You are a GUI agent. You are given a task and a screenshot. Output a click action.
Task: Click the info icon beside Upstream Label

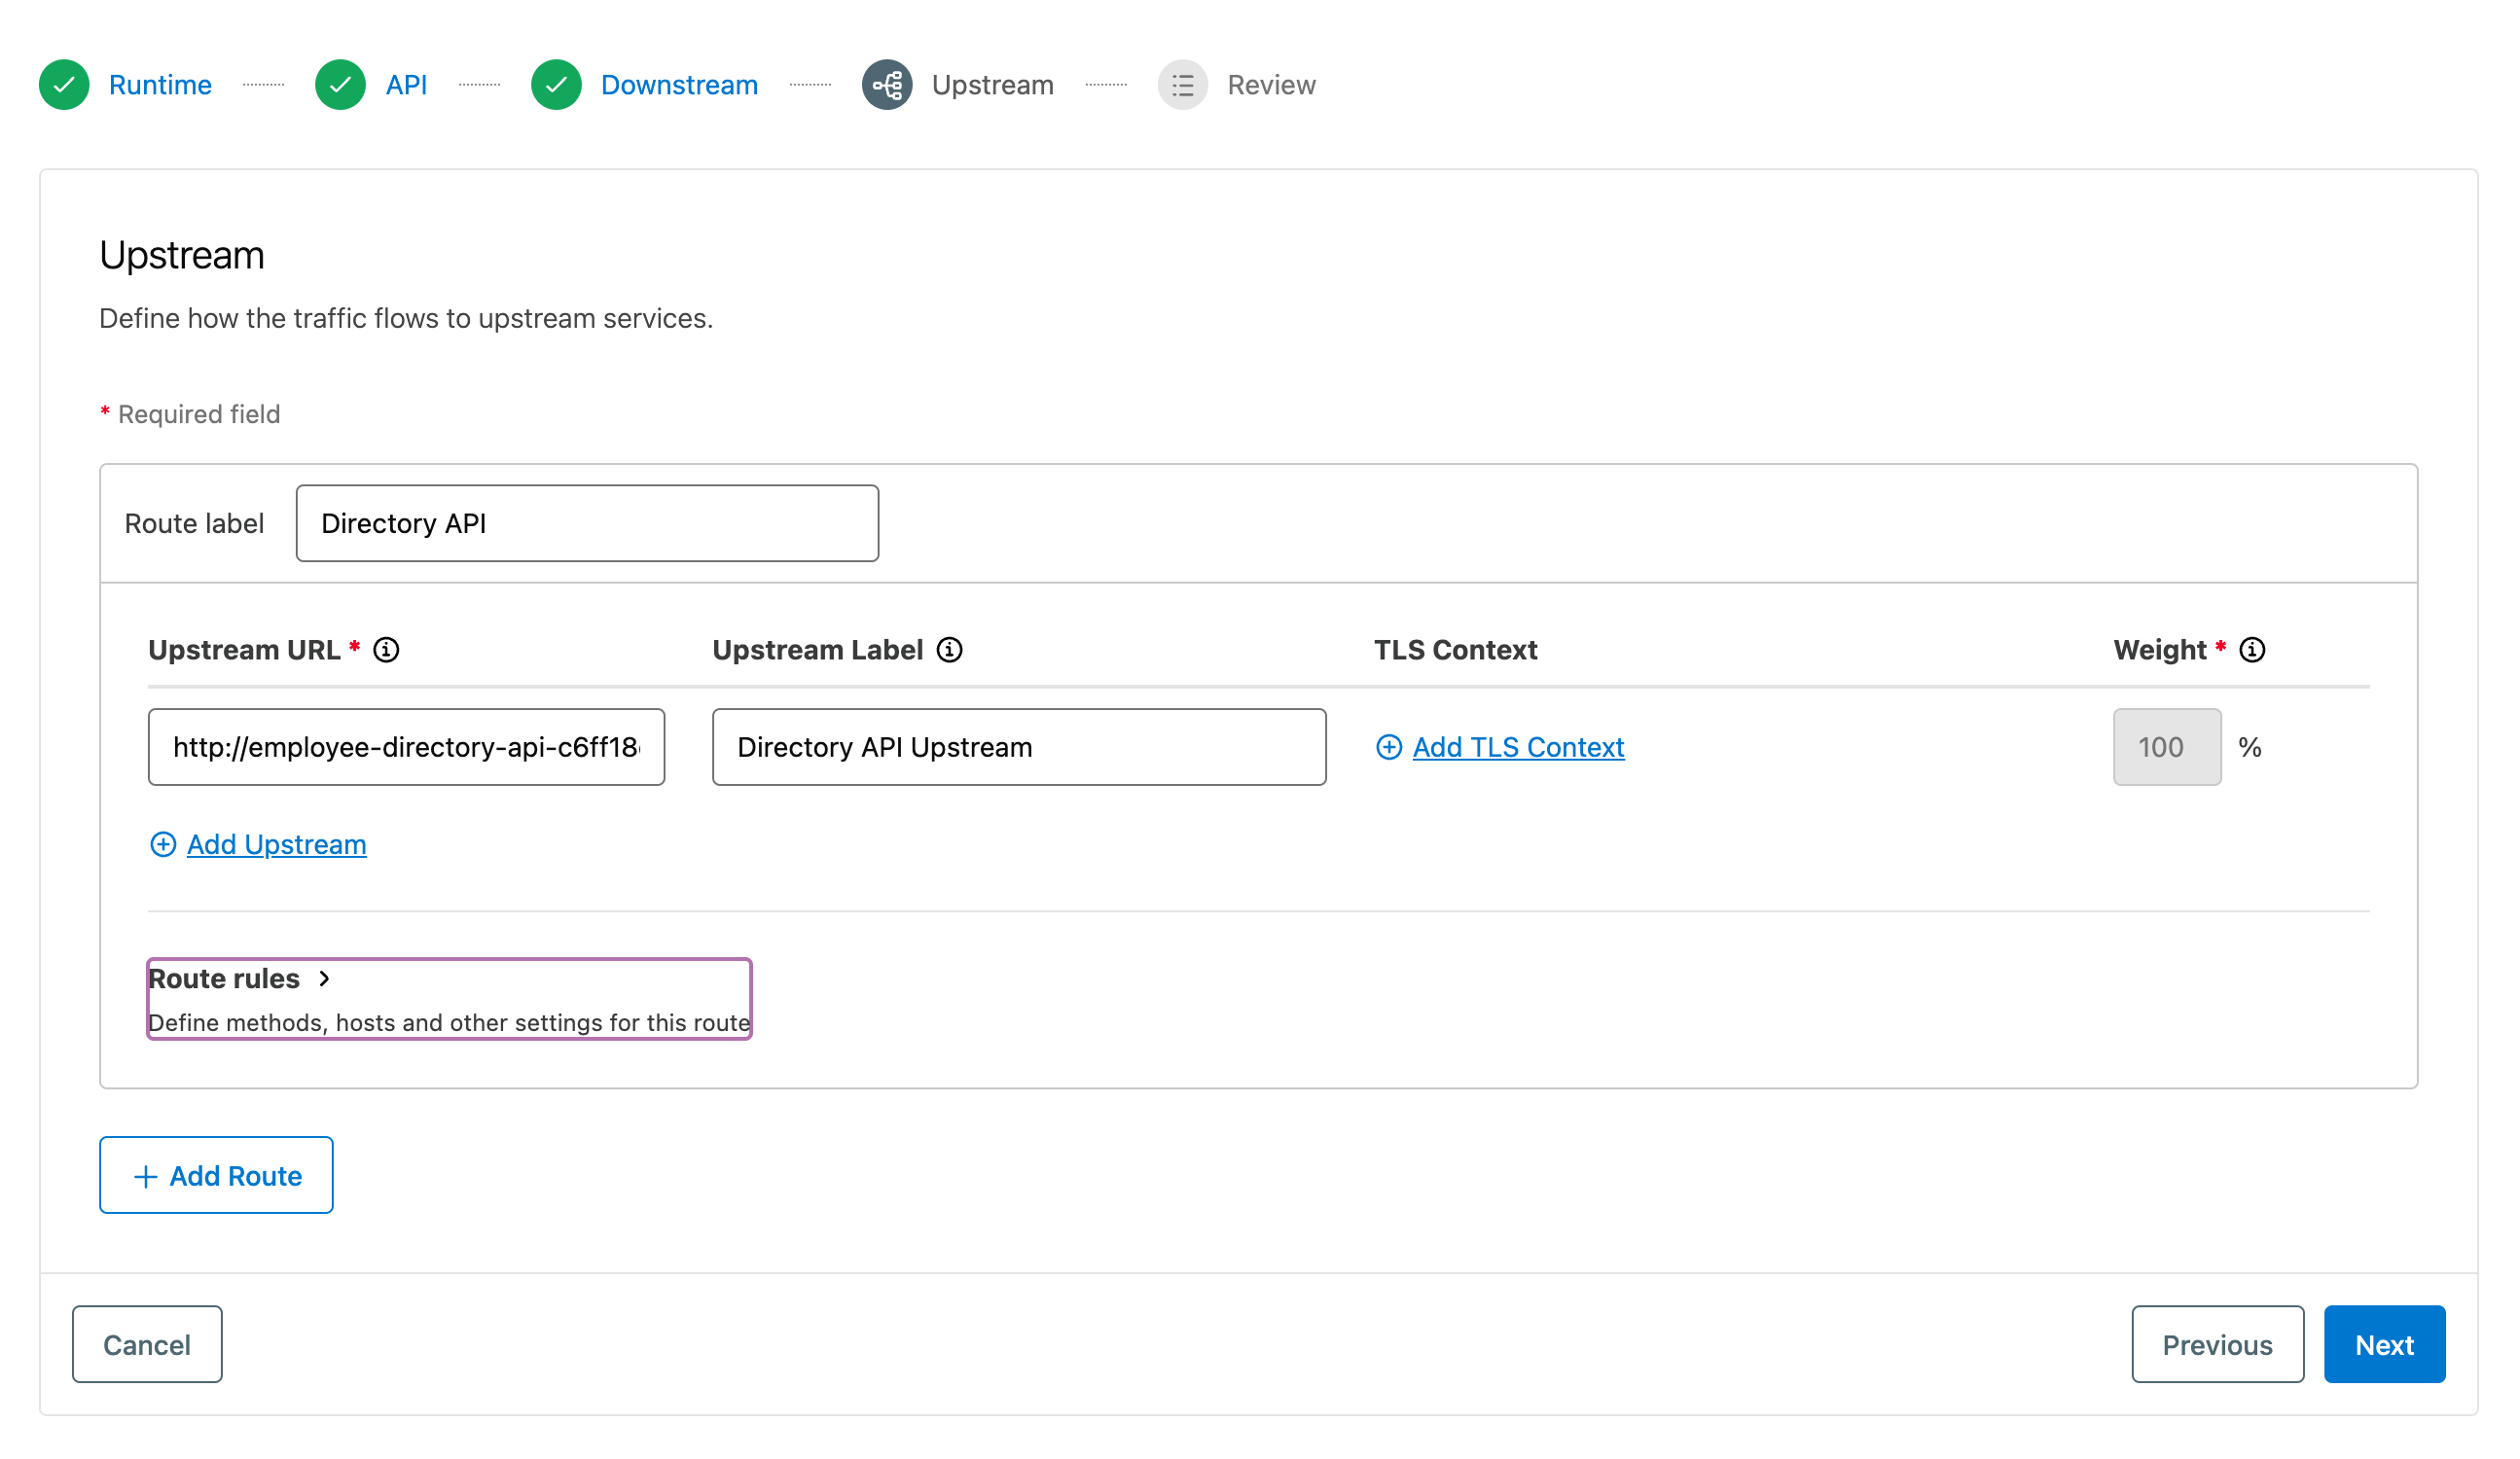(949, 650)
